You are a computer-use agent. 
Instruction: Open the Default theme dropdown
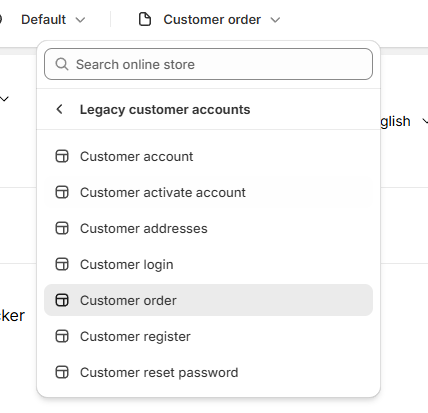point(53,20)
